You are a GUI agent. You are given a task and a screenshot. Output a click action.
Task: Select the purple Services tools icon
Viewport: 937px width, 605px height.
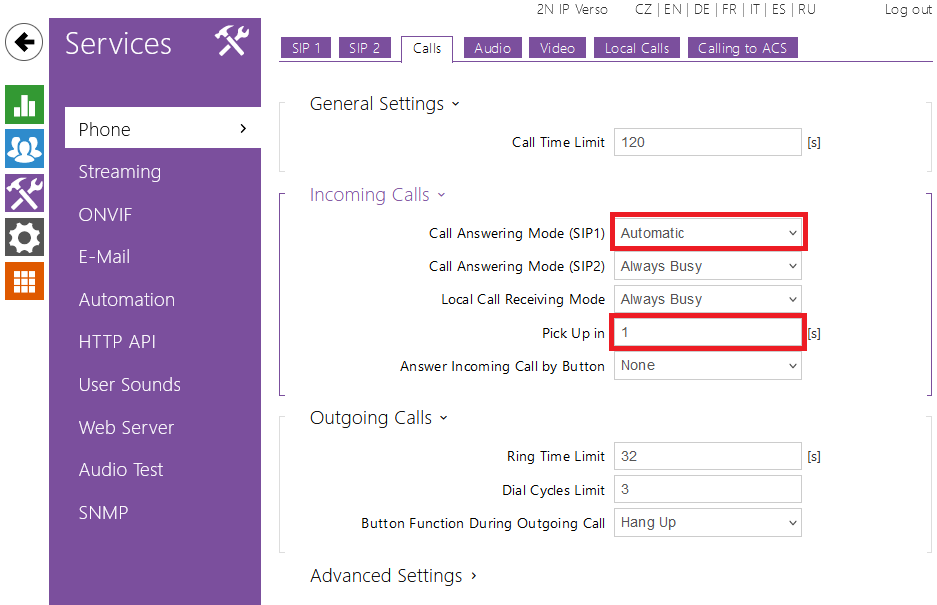(24, 192)
